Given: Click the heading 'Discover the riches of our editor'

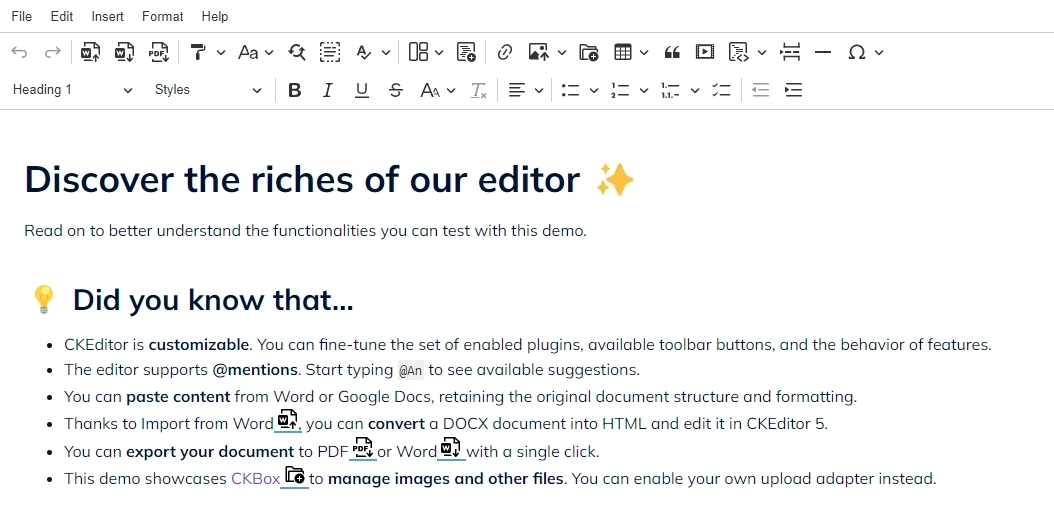Looking at the screenshot, I should pyautogui.click(x=329, y=180).
